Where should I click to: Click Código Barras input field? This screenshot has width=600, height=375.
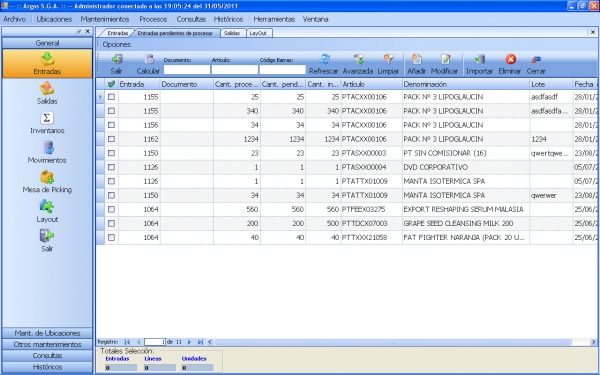click(282, 70)
